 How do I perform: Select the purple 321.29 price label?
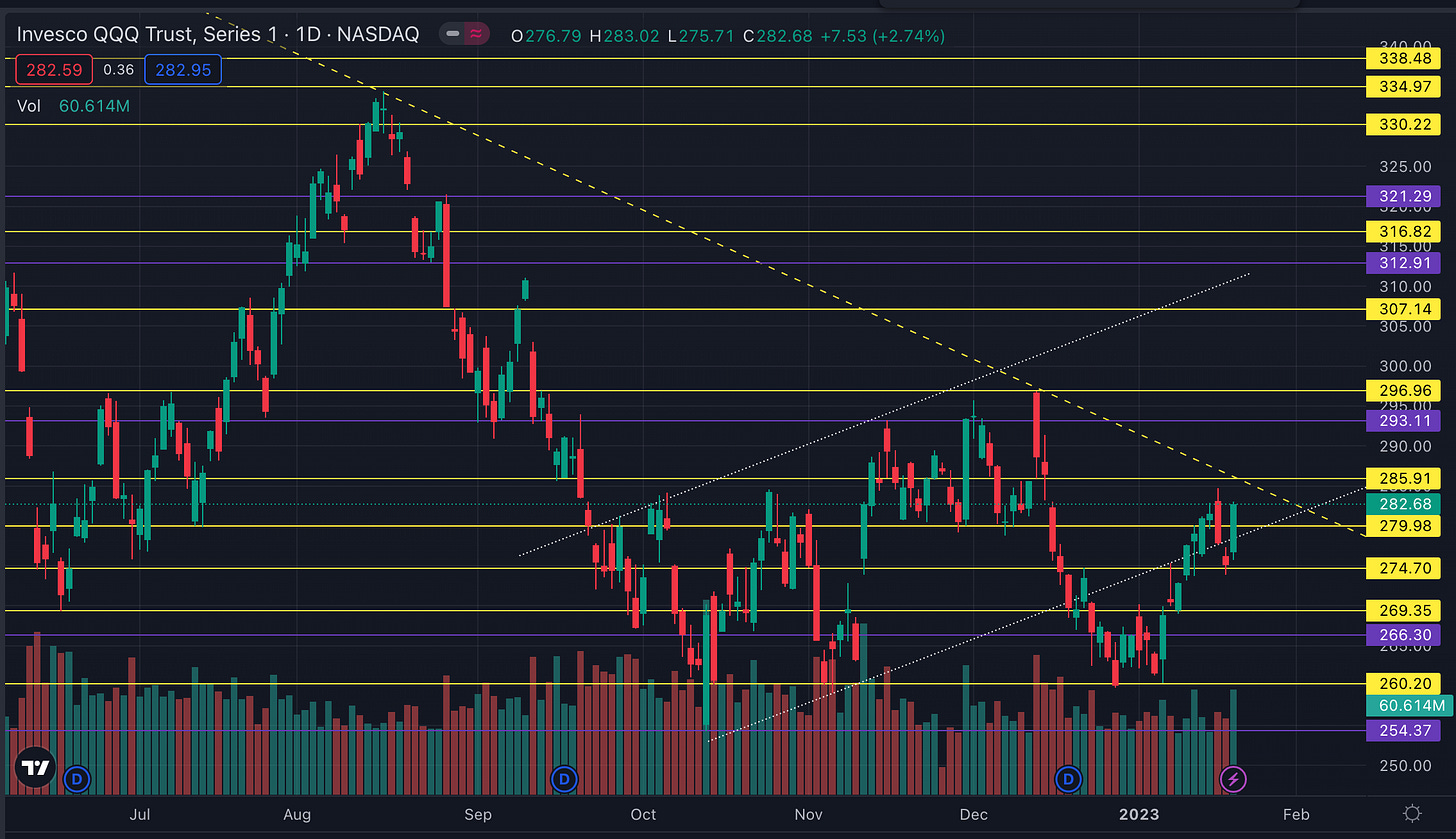tap(1405, 196)
